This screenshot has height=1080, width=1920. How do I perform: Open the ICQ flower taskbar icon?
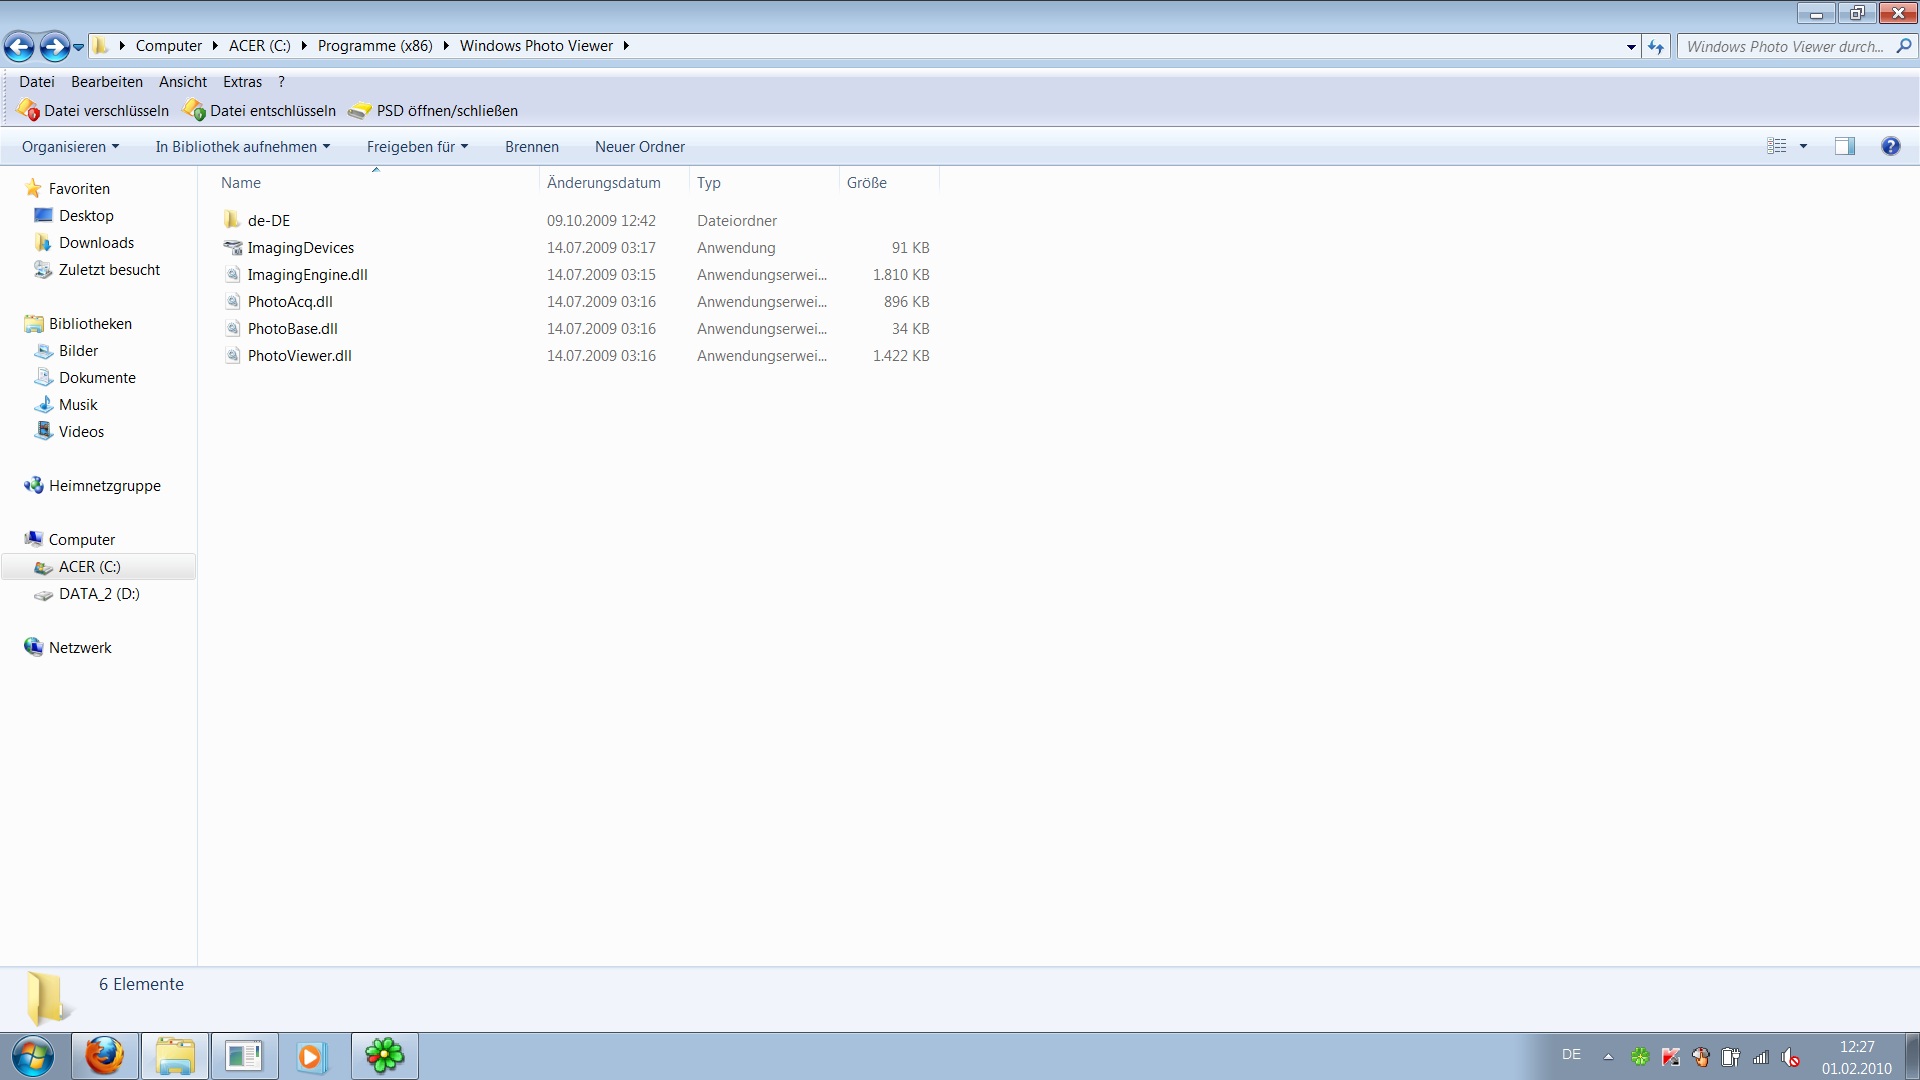[384, 1056]
